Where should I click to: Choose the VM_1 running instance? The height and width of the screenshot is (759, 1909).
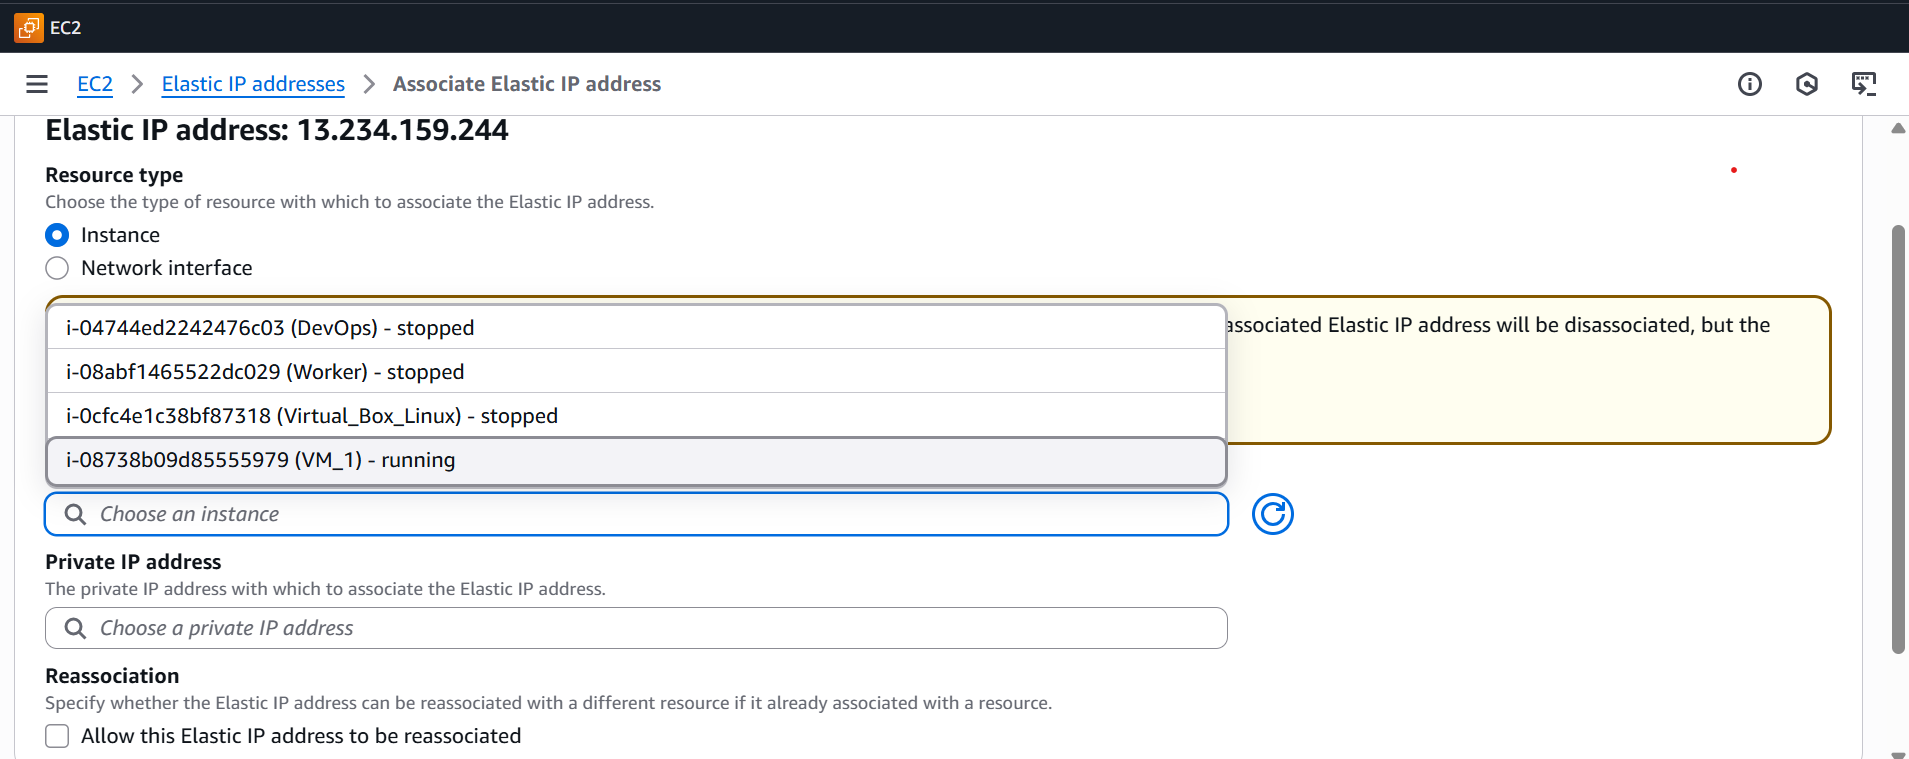click(x=637, y=460)
